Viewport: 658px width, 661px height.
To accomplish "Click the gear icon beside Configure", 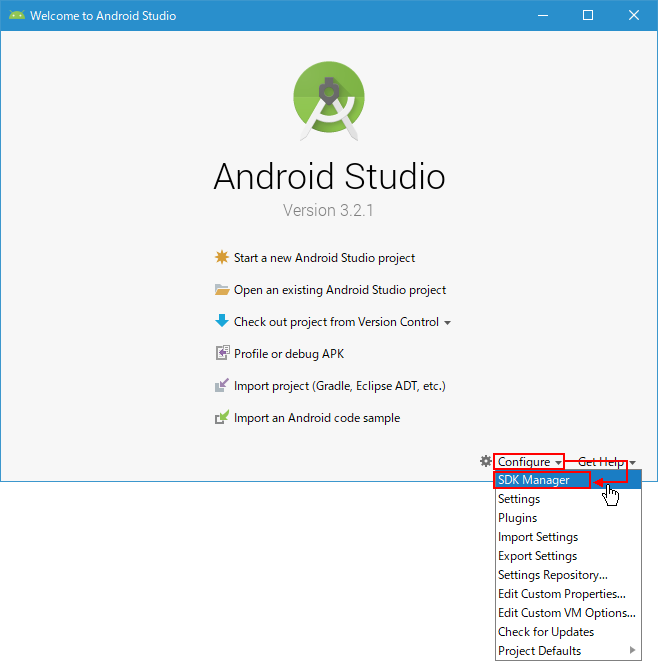I will (x=486, y=461).
